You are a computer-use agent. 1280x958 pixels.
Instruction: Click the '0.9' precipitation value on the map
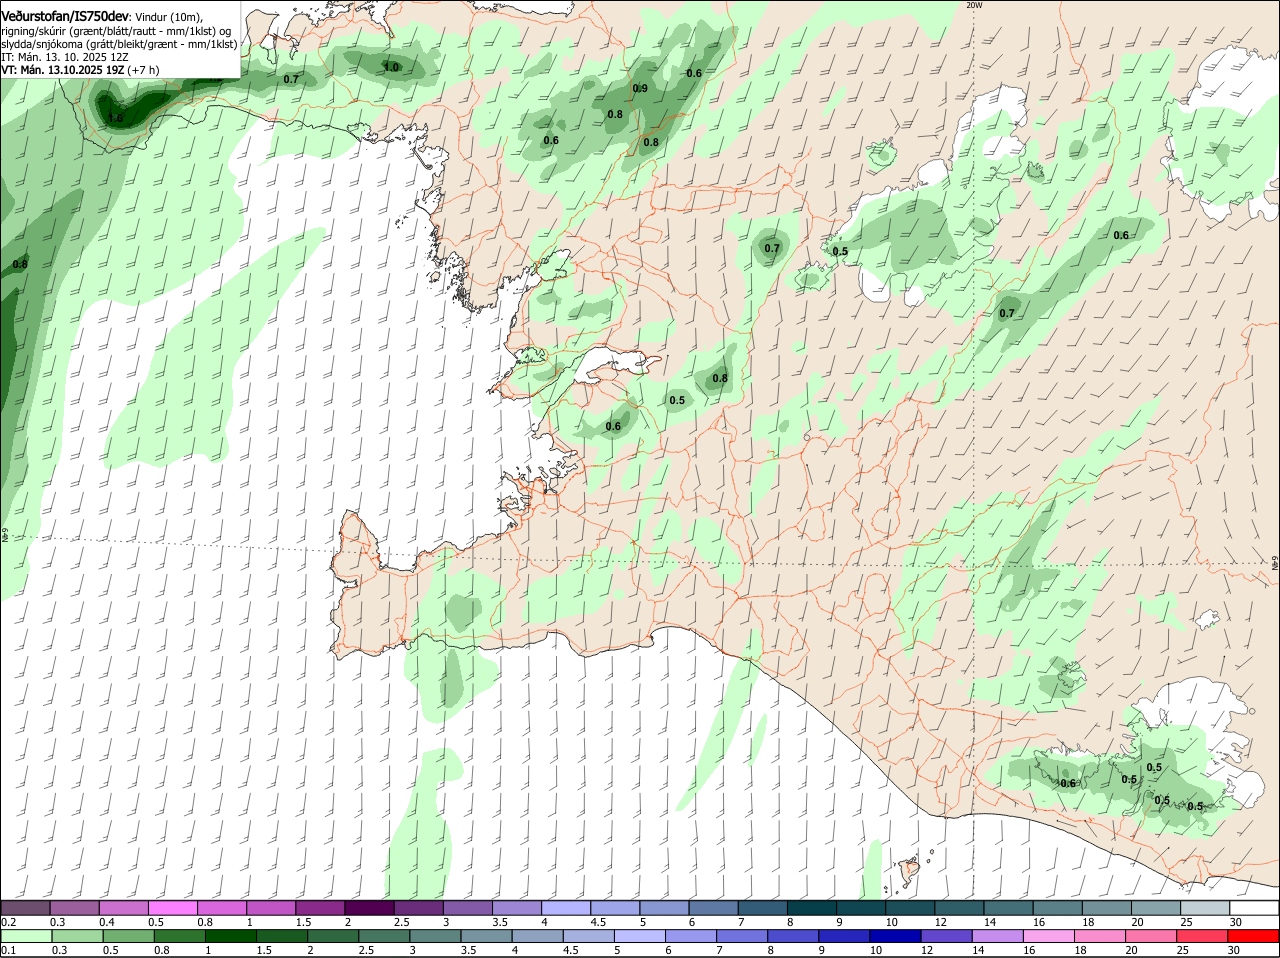[x=640, y=88]
